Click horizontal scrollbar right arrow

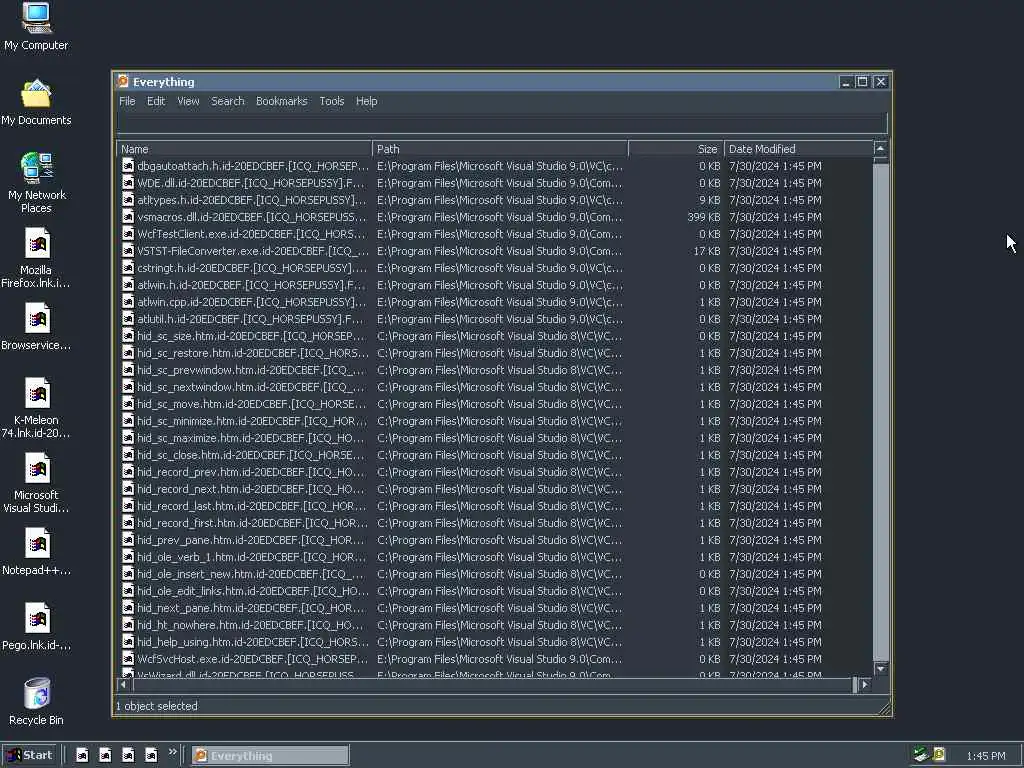pyautogui.click(x=865, y=684)
